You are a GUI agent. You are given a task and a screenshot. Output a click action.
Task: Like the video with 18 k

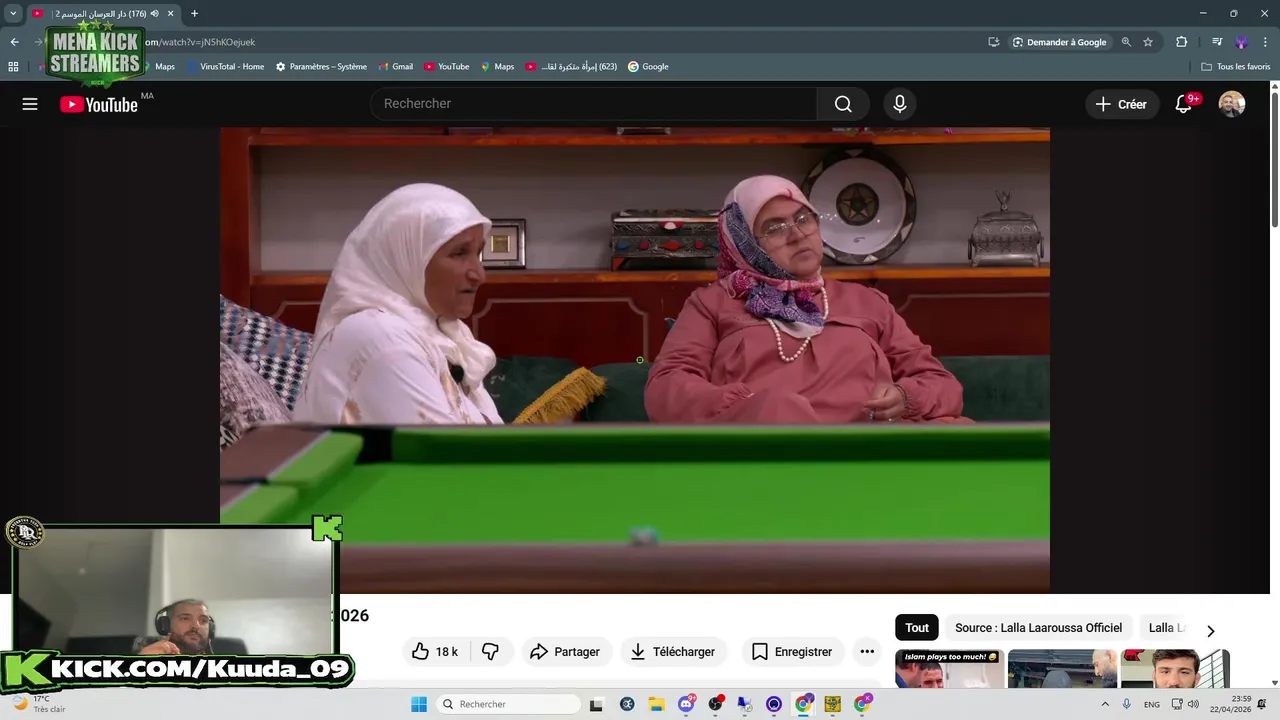click(x=435, y=652)
